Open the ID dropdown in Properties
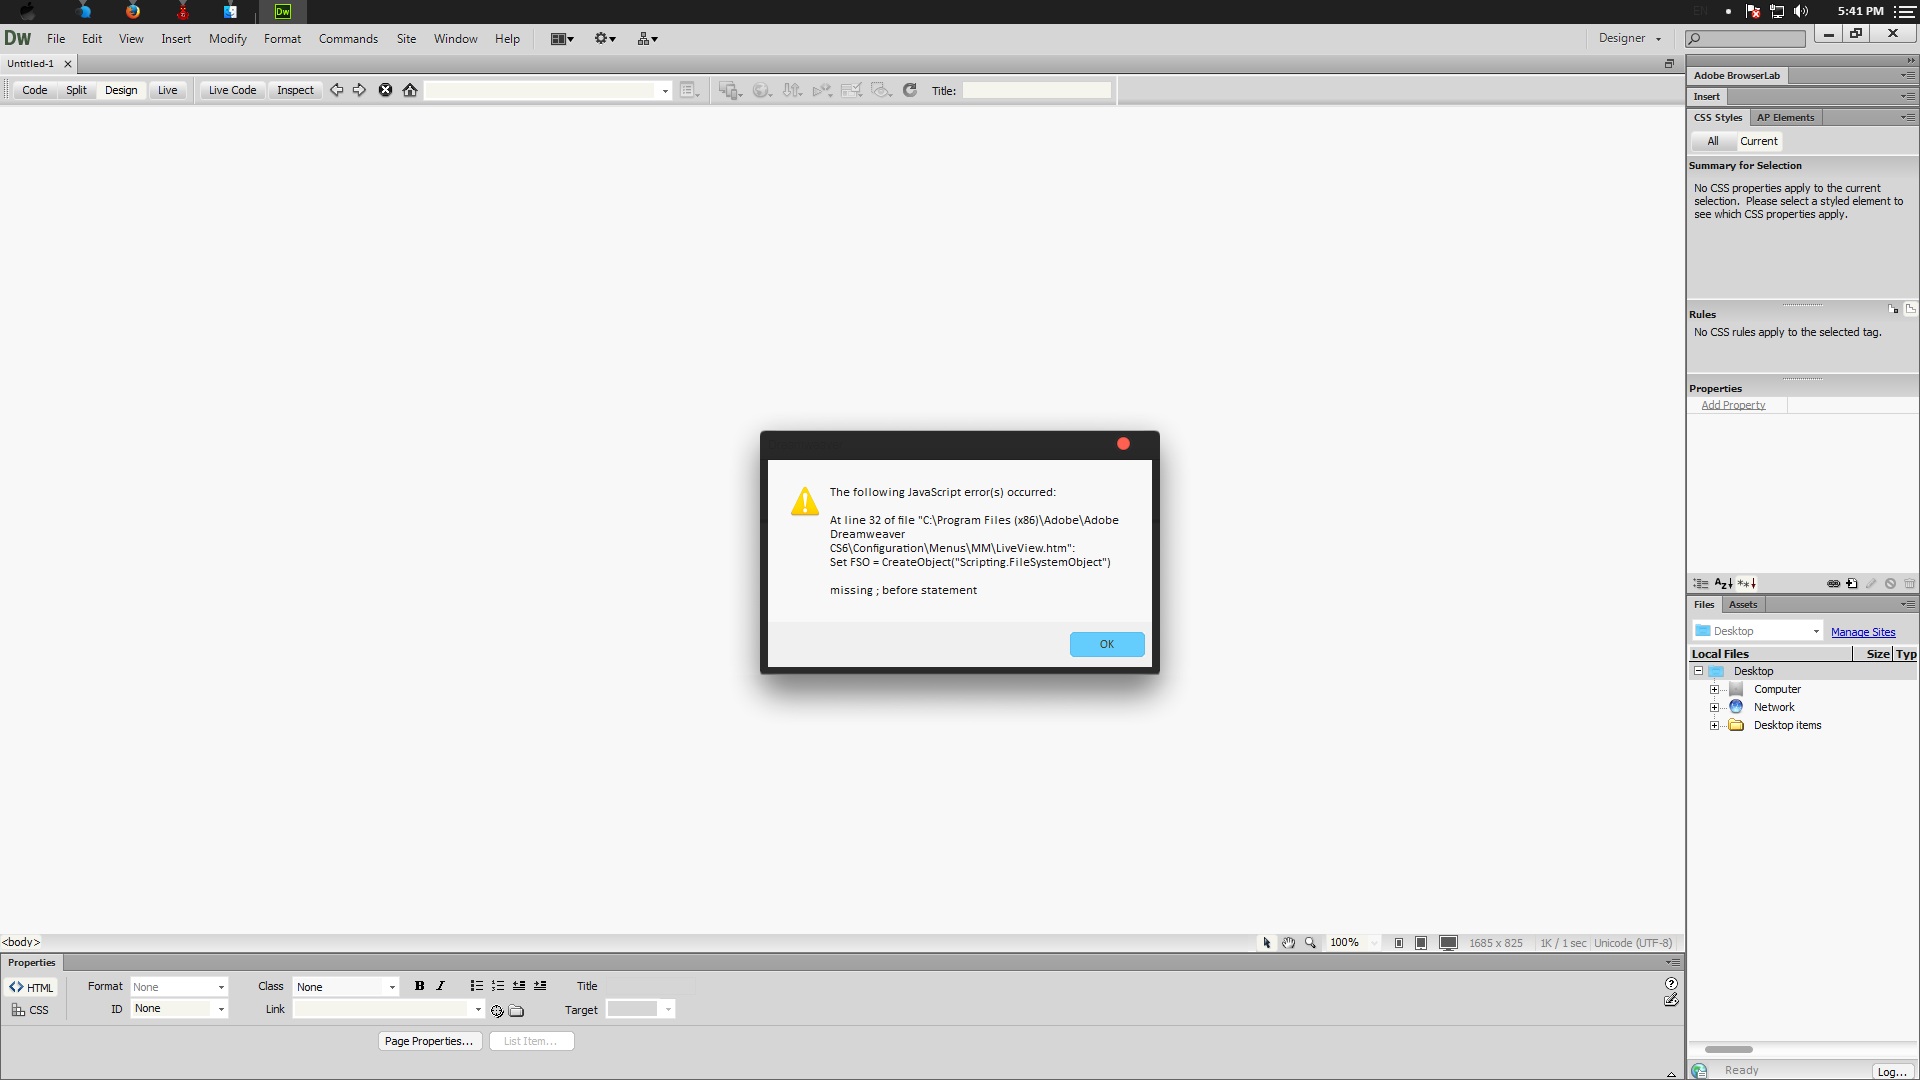The image size is (1920, 1080). pyautogui.click(x=179, y=1009)
